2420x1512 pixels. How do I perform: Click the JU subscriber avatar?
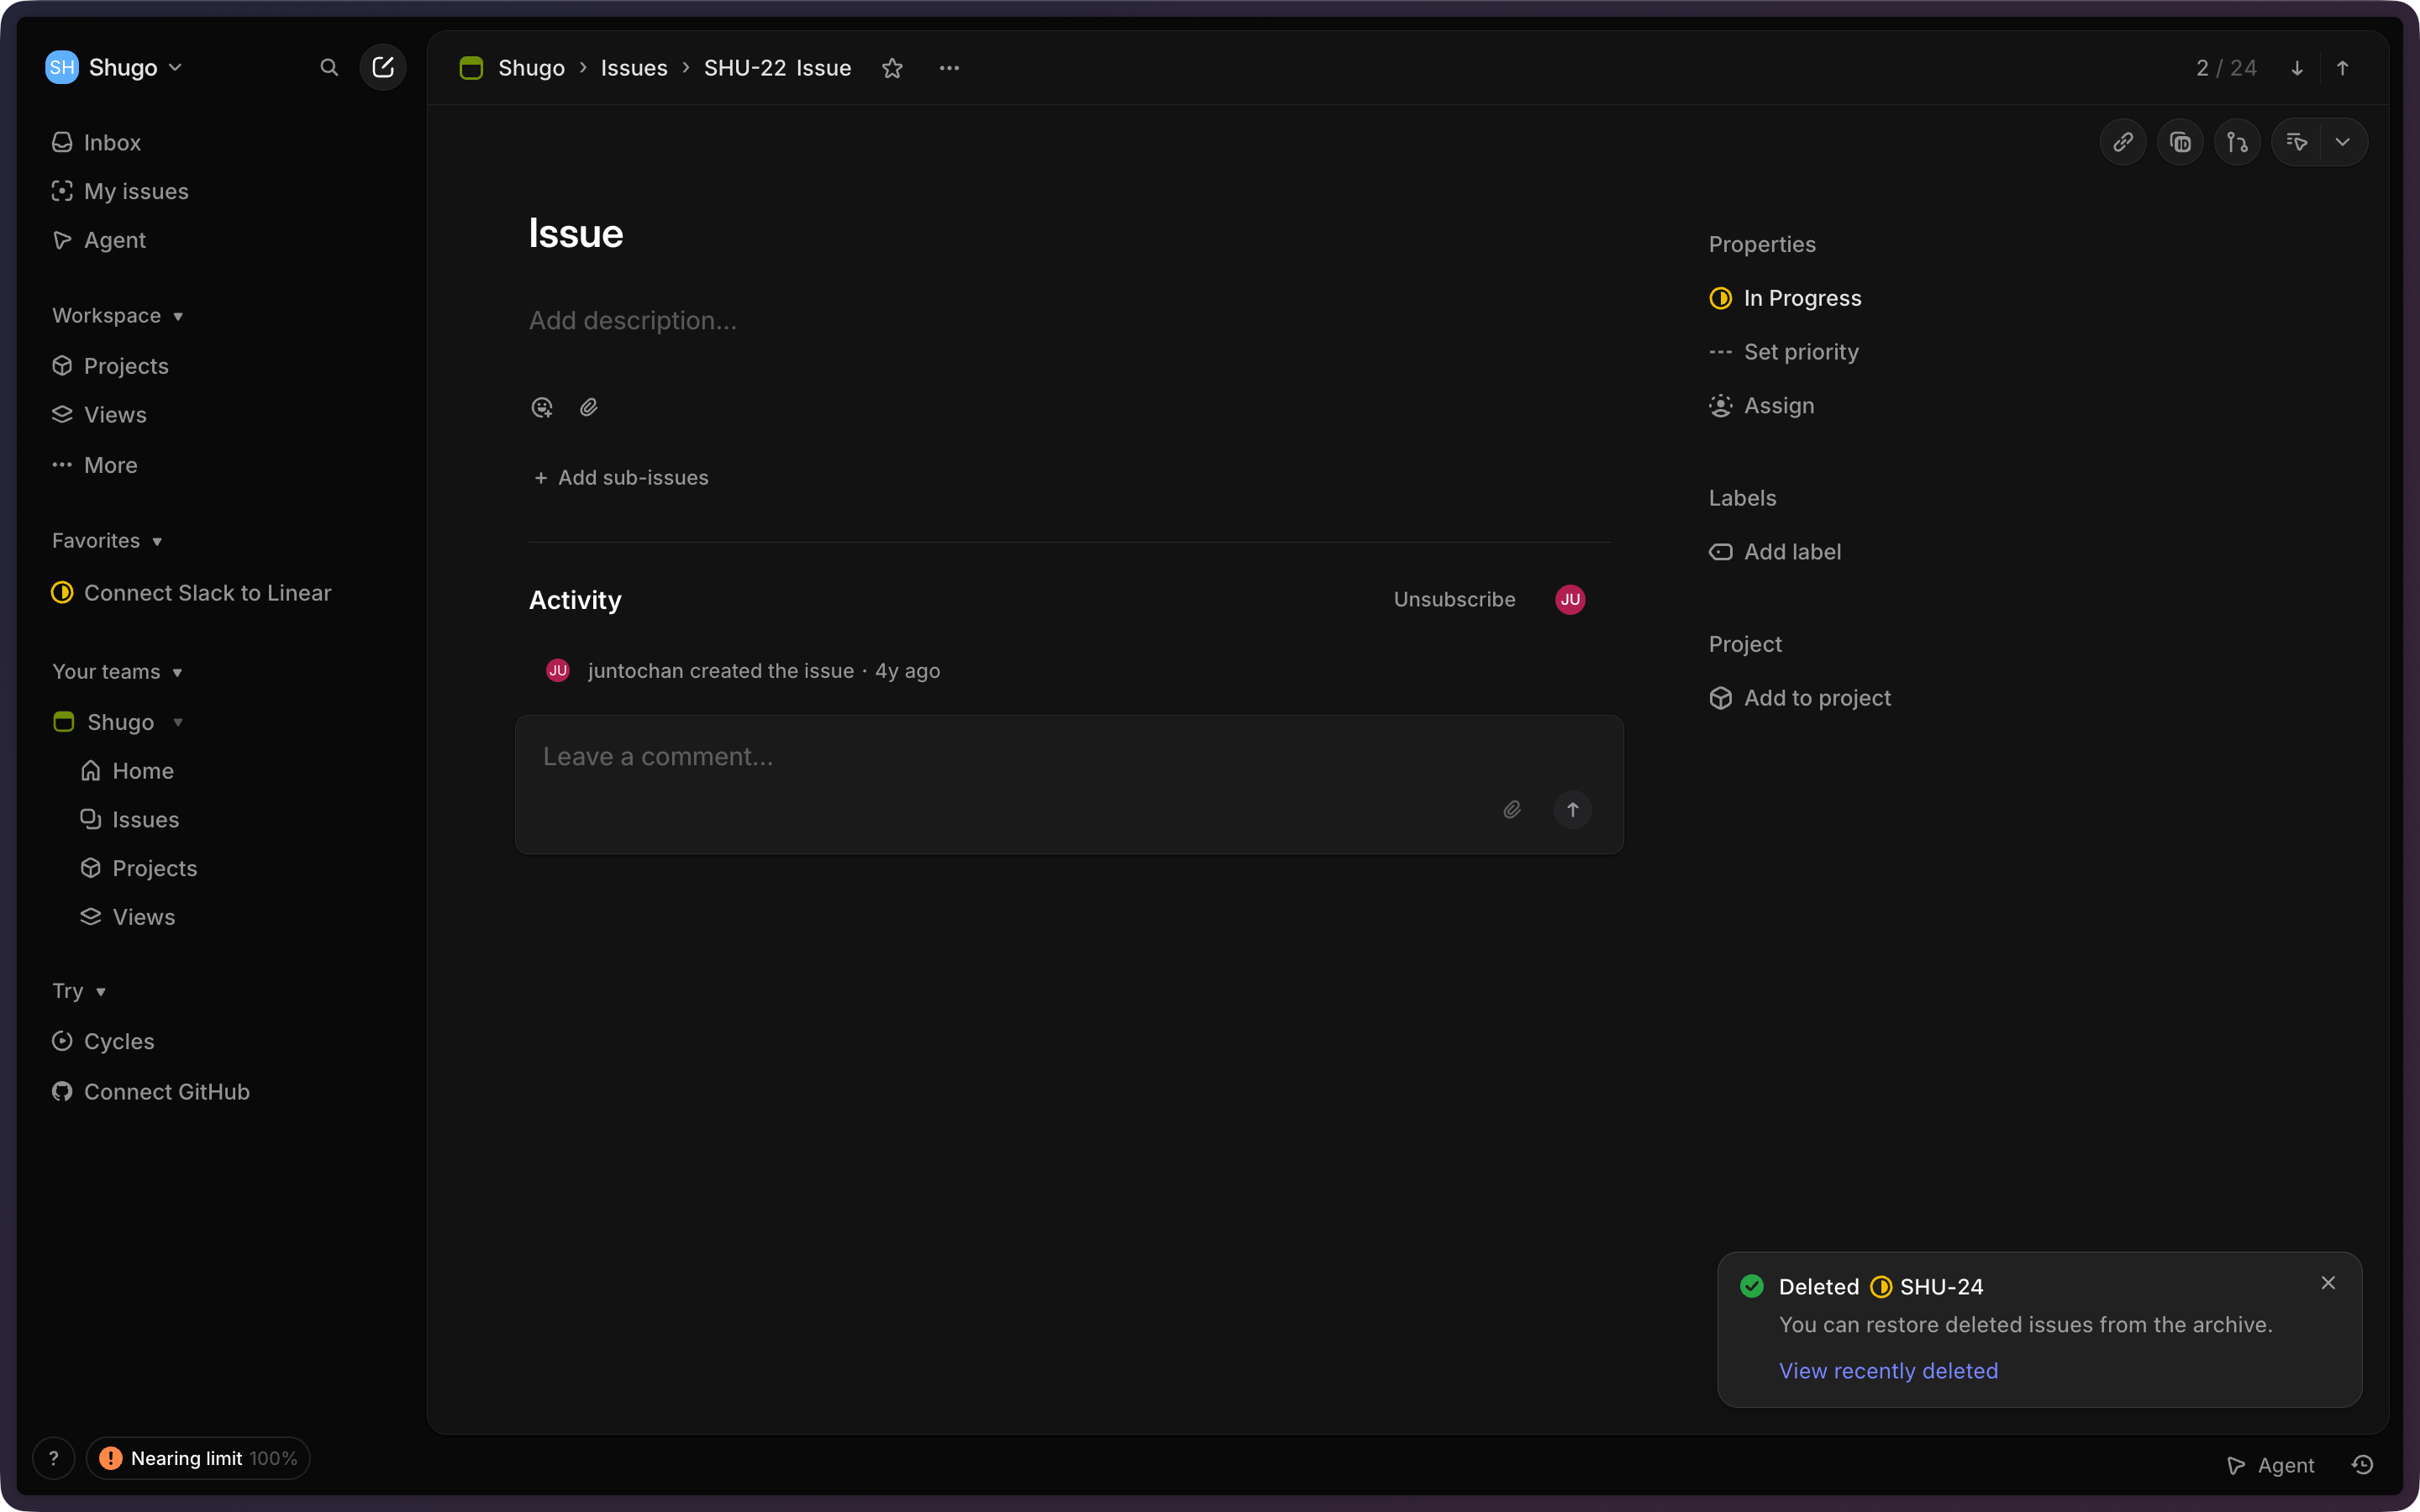[x=1570, y=599]
